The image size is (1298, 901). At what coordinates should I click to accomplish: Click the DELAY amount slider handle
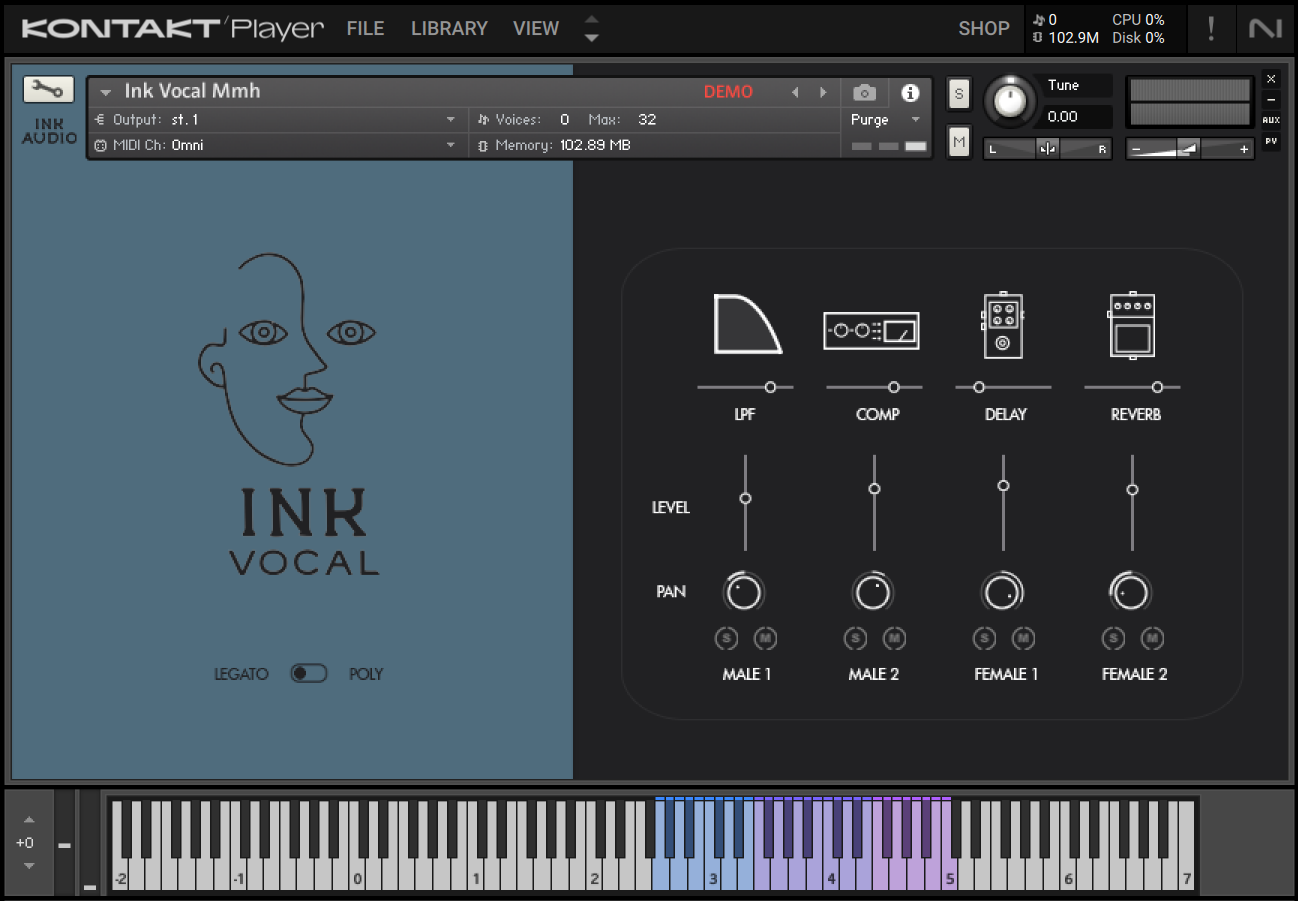979,387
